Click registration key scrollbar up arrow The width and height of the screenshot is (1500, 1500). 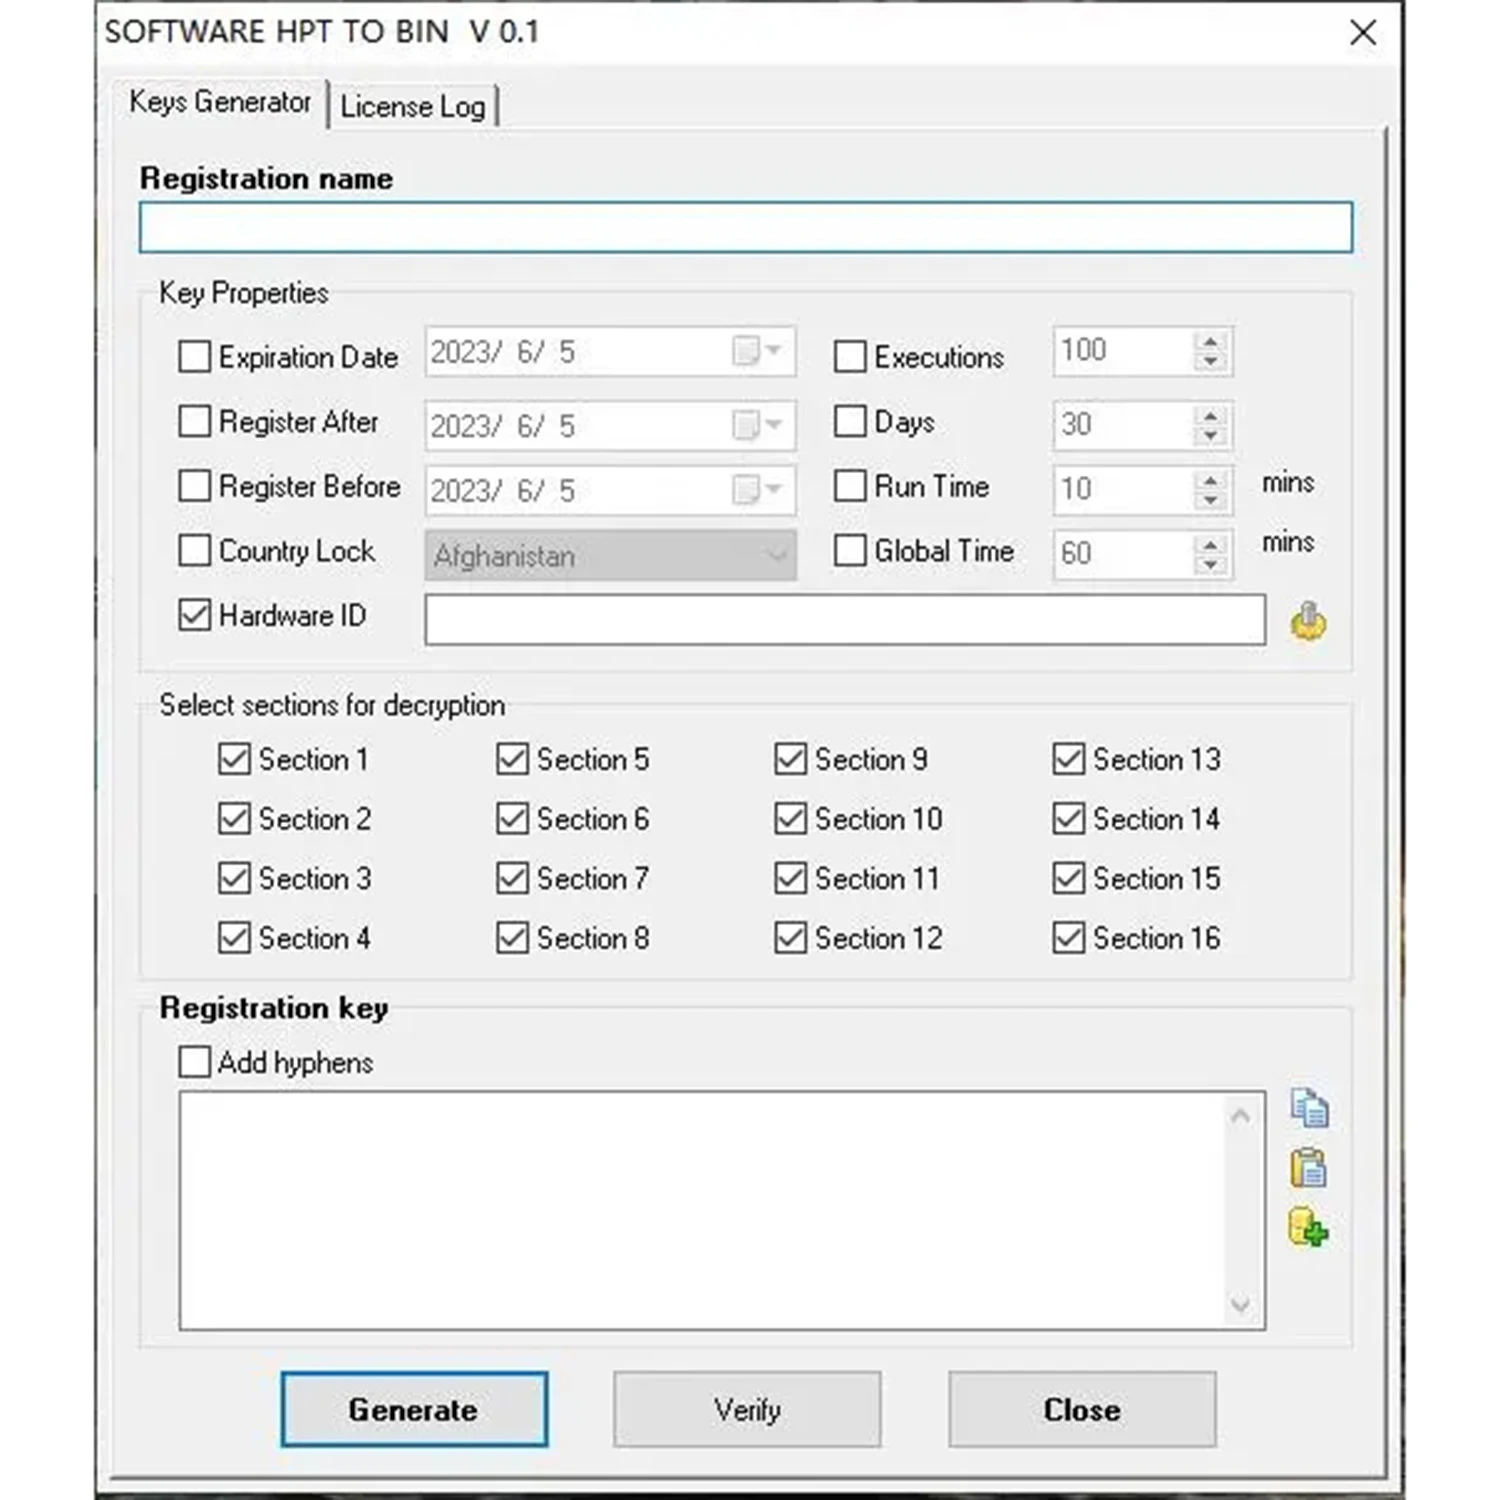[1241, 1115]
